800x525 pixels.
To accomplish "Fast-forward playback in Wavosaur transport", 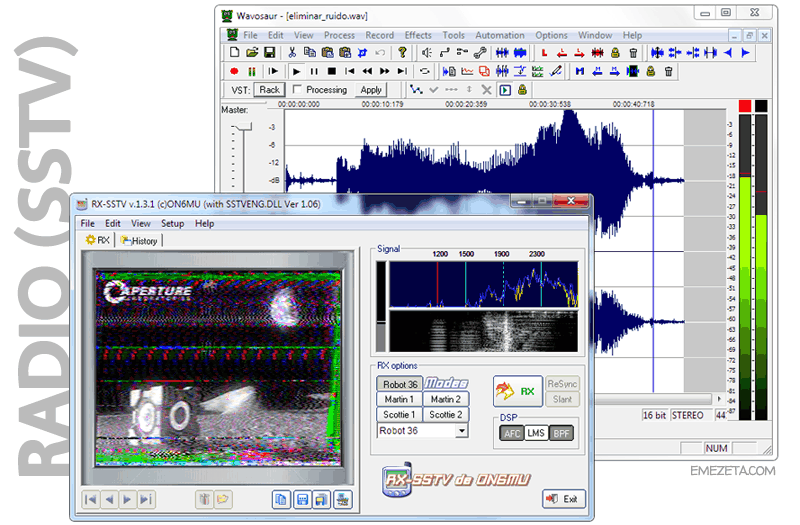I will [385, 71].
